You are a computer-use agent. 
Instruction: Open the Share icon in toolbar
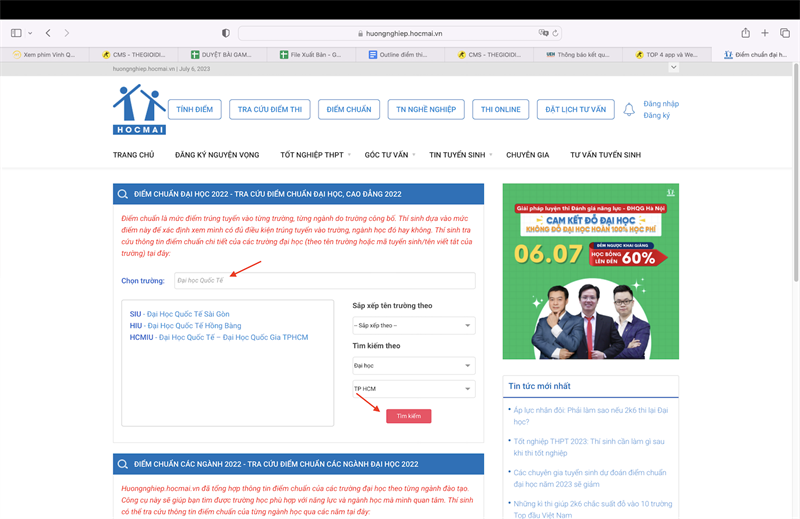(x=745, y=33)
